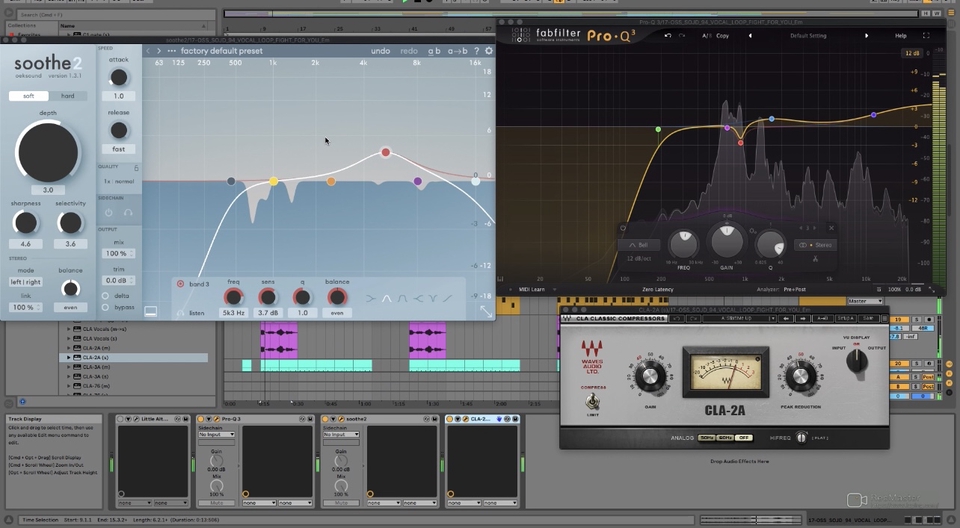Click green high-pass node in Pro-Q 3

pyautogui.click(x=658, y=129)
